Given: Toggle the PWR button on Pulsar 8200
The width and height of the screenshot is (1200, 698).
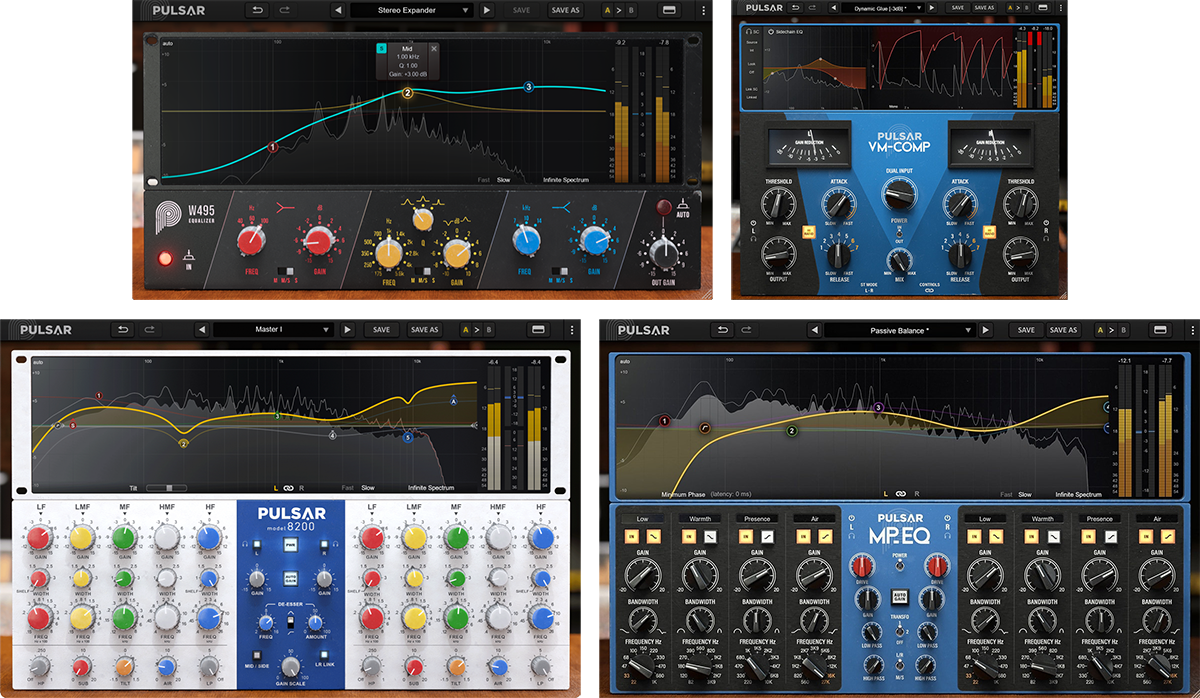Looking at the screenshot, I should [x=289, y=545].
